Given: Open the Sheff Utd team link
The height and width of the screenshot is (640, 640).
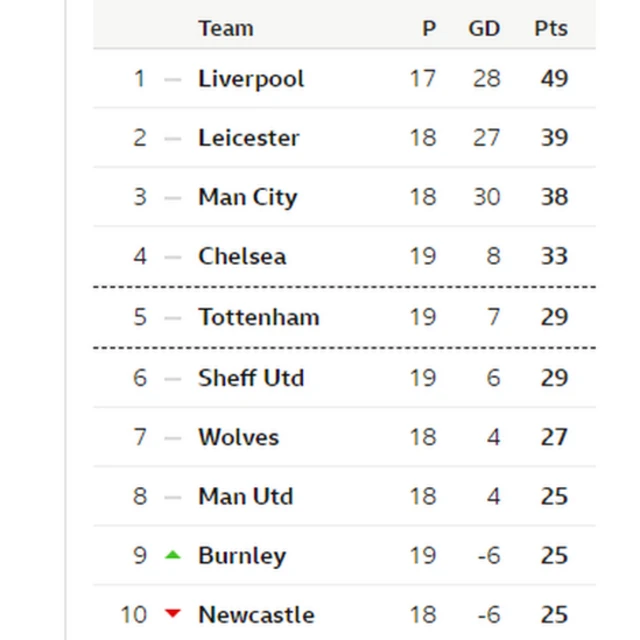Looking at the screenshot, I should point(251,378).
